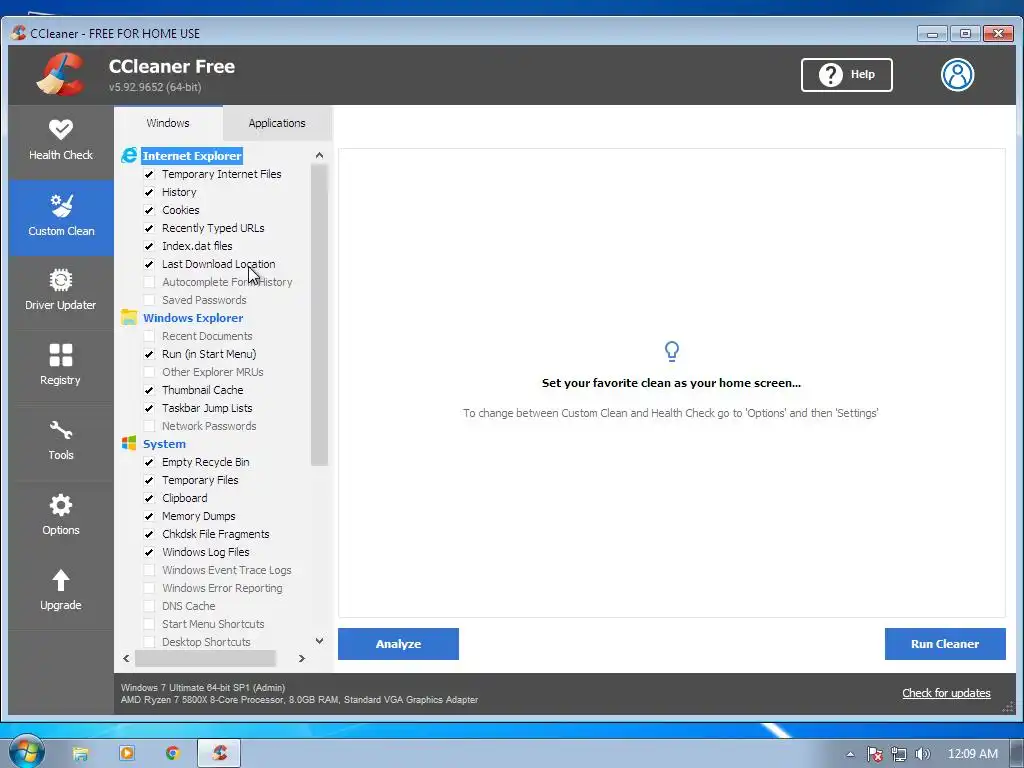Open CCleaner Options
This screenshot has width=1024, height=768.
pos(61,517)
